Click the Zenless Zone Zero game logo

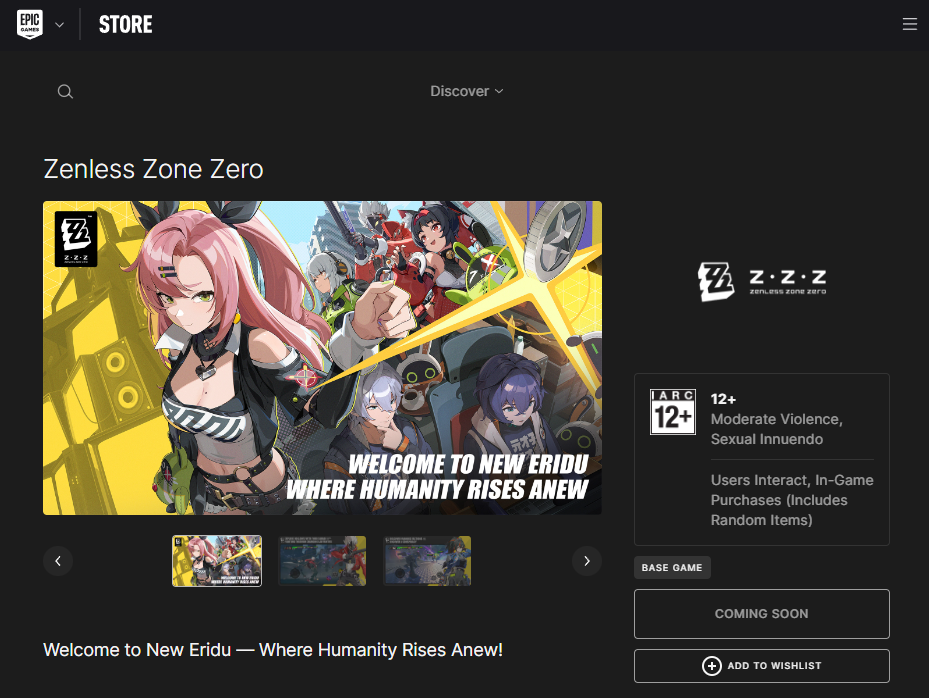[761, 280]
